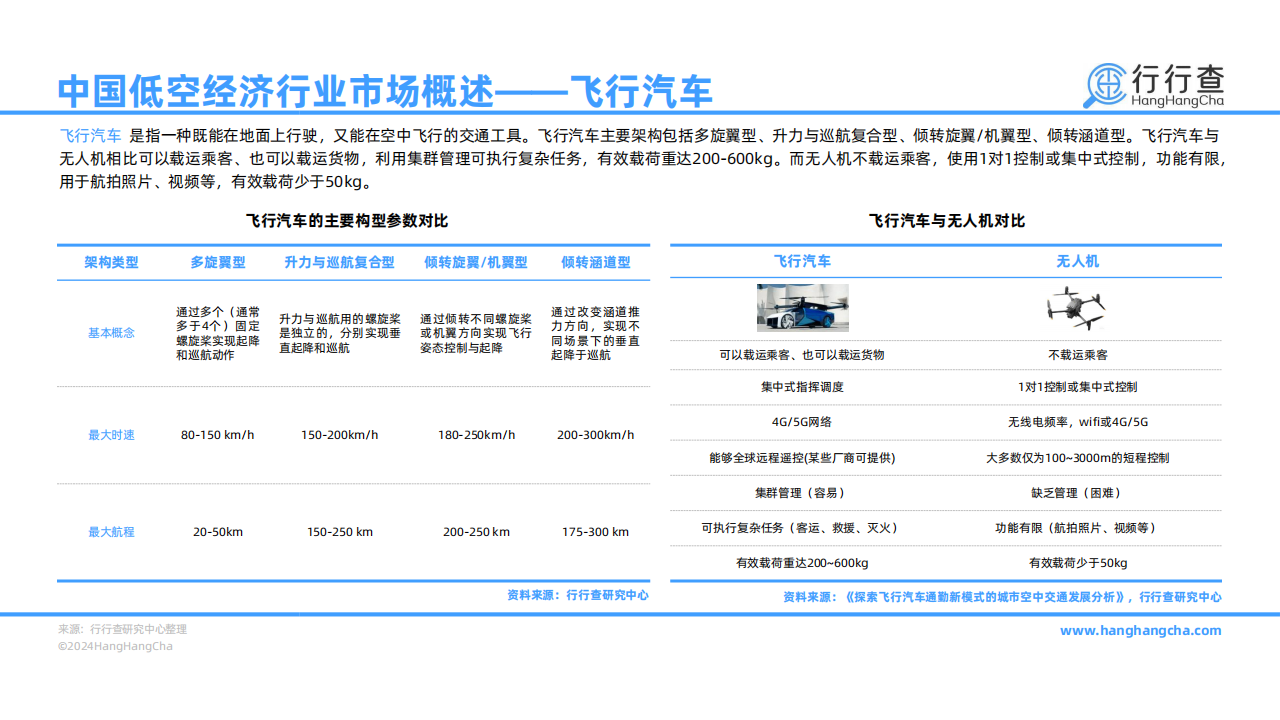Click the cell 大多数仅为100~3000m的短程控制
Image resolution: width=1280 pixels, height=720 pixels.
[x=1078, y=458]
